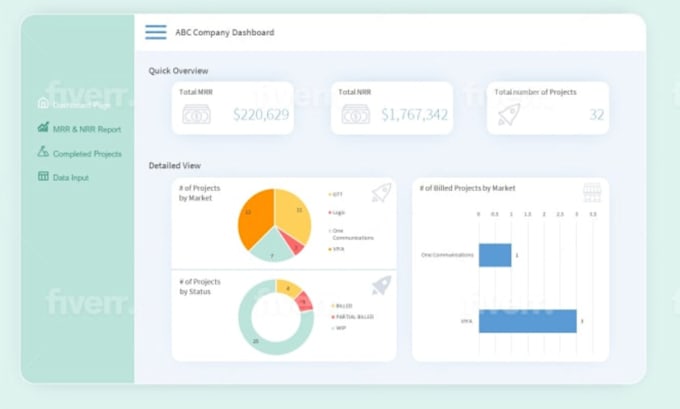Click the project count value 32
Image resolution: width=680 pixels, height=409 pixels.
tap(597, 115)
